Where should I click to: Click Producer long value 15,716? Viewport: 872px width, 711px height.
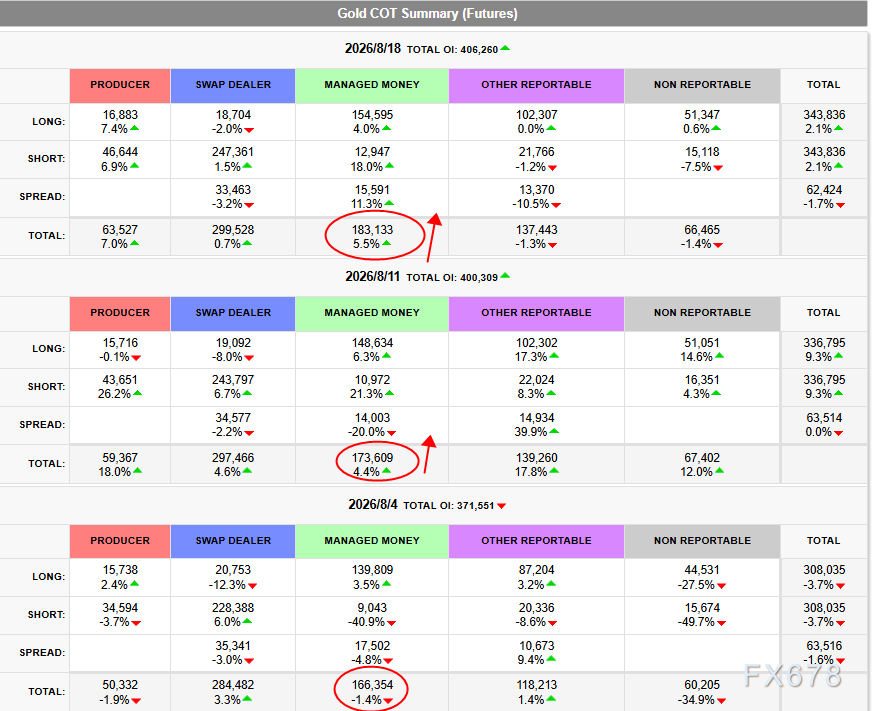point(120,343)
